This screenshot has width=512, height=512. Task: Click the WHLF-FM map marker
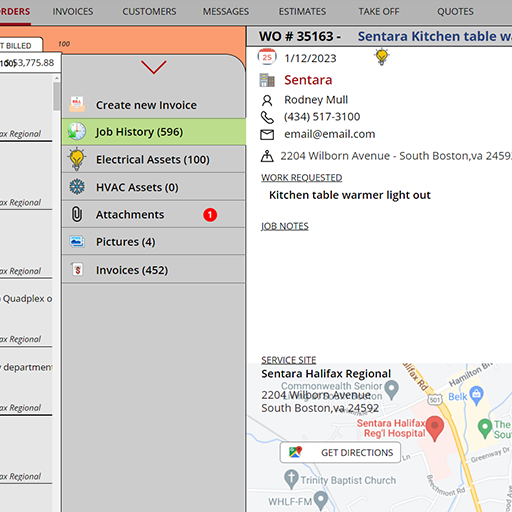pos(321,501)
